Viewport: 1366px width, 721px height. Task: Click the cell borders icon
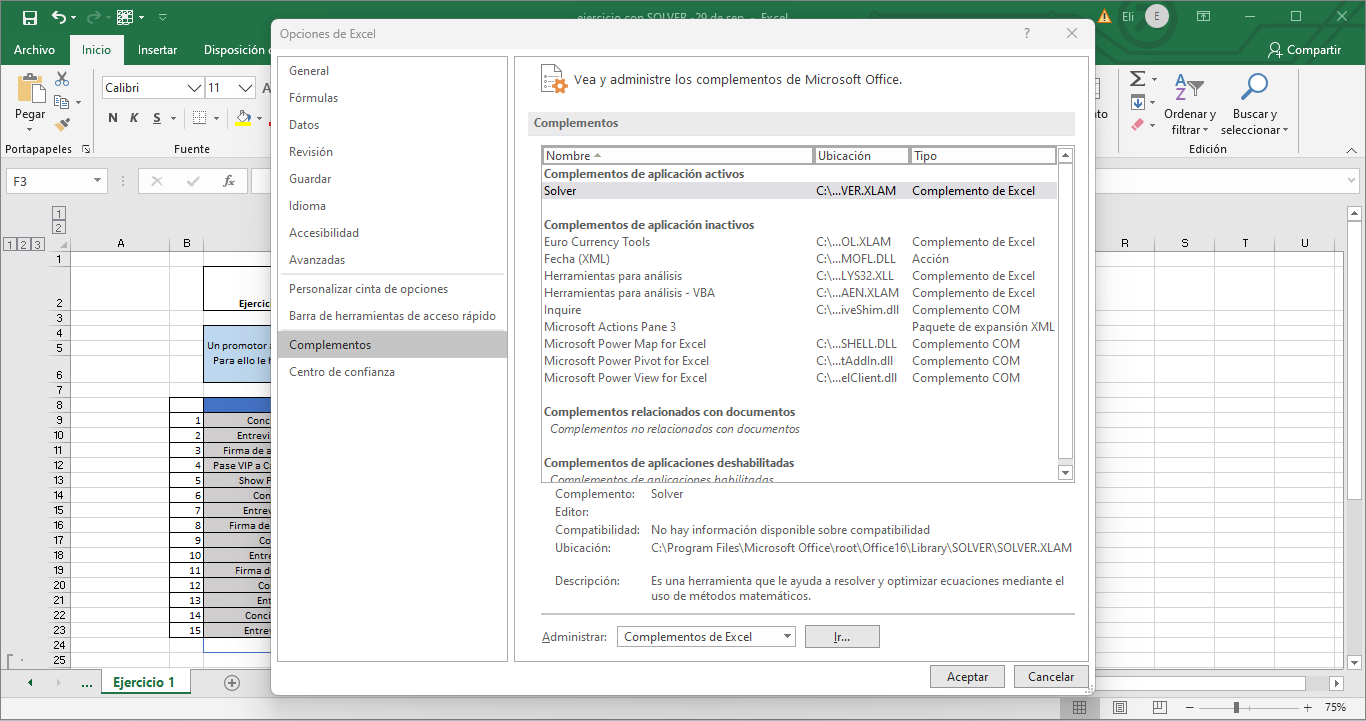coord(199,118)
